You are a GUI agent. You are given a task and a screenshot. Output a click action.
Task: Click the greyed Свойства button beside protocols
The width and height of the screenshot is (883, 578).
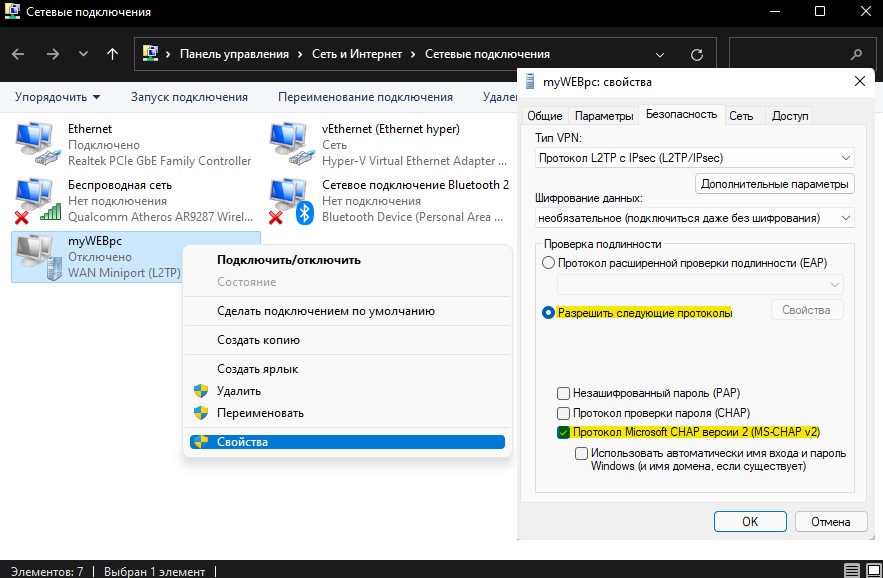pos(806,310)
